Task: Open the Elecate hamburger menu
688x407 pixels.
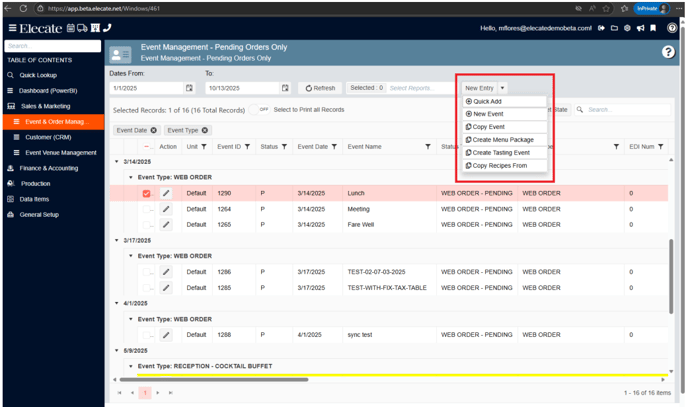Action: coord(12,28)
